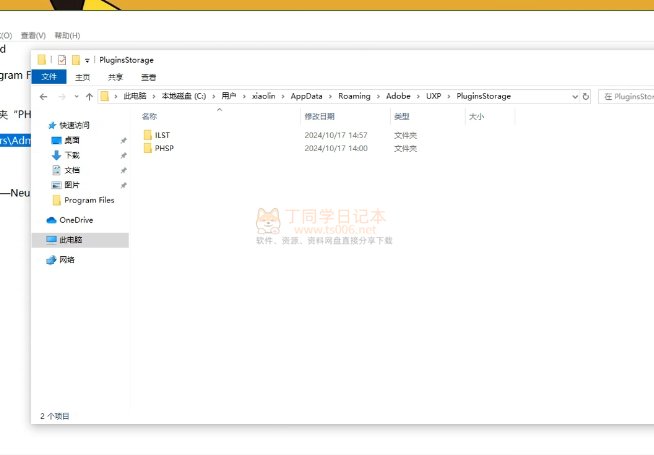
Task: Open the ILST folder
Action: pyautogui.click(x=162, y=135)
